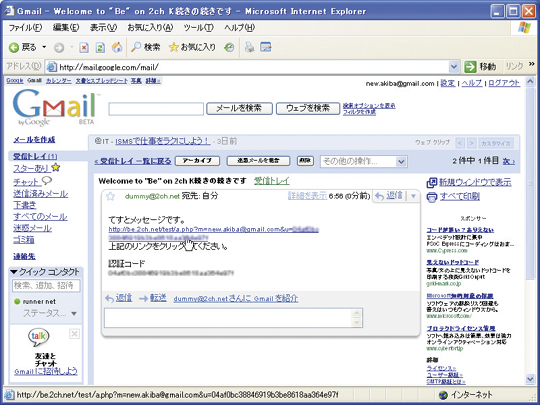Click the print icon in IE toolbar
540x405 pixels.
pos(249,47)
